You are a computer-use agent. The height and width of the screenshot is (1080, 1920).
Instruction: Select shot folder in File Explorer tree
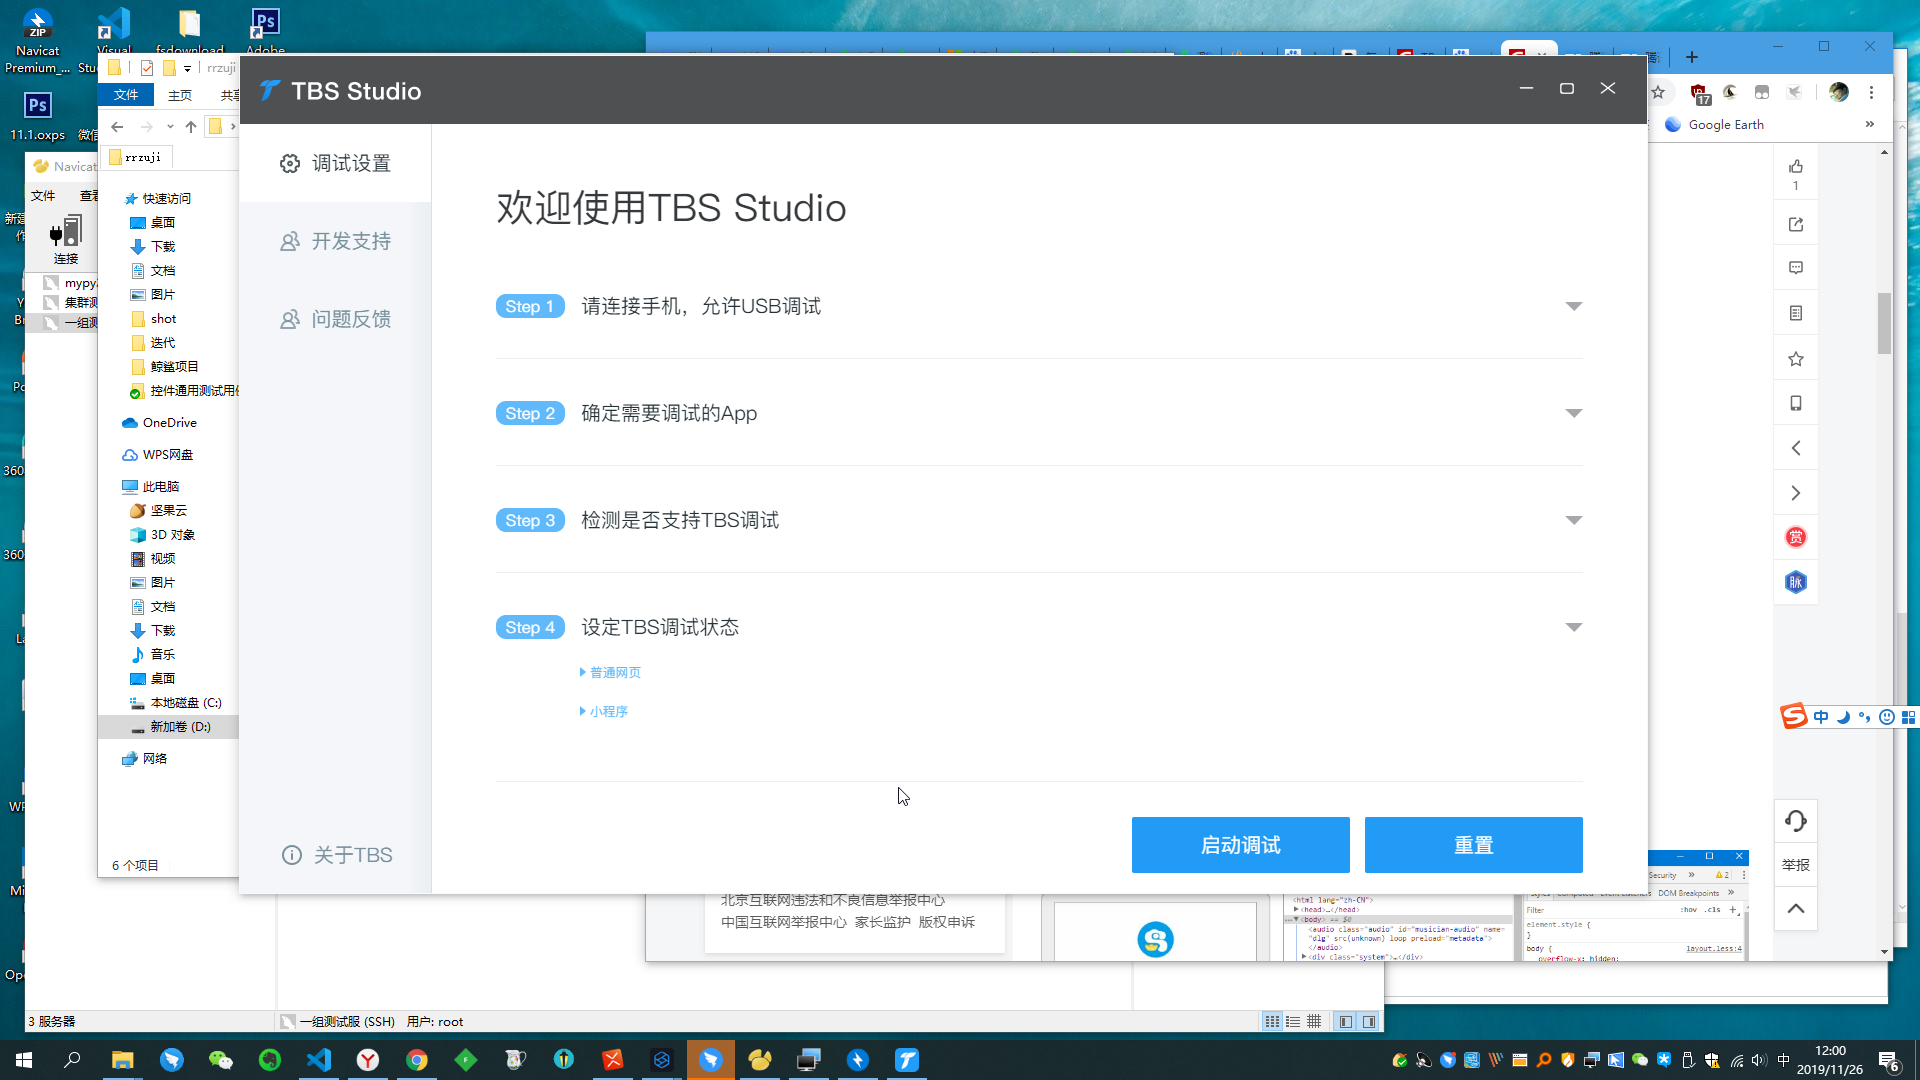(x=163, y=319)
